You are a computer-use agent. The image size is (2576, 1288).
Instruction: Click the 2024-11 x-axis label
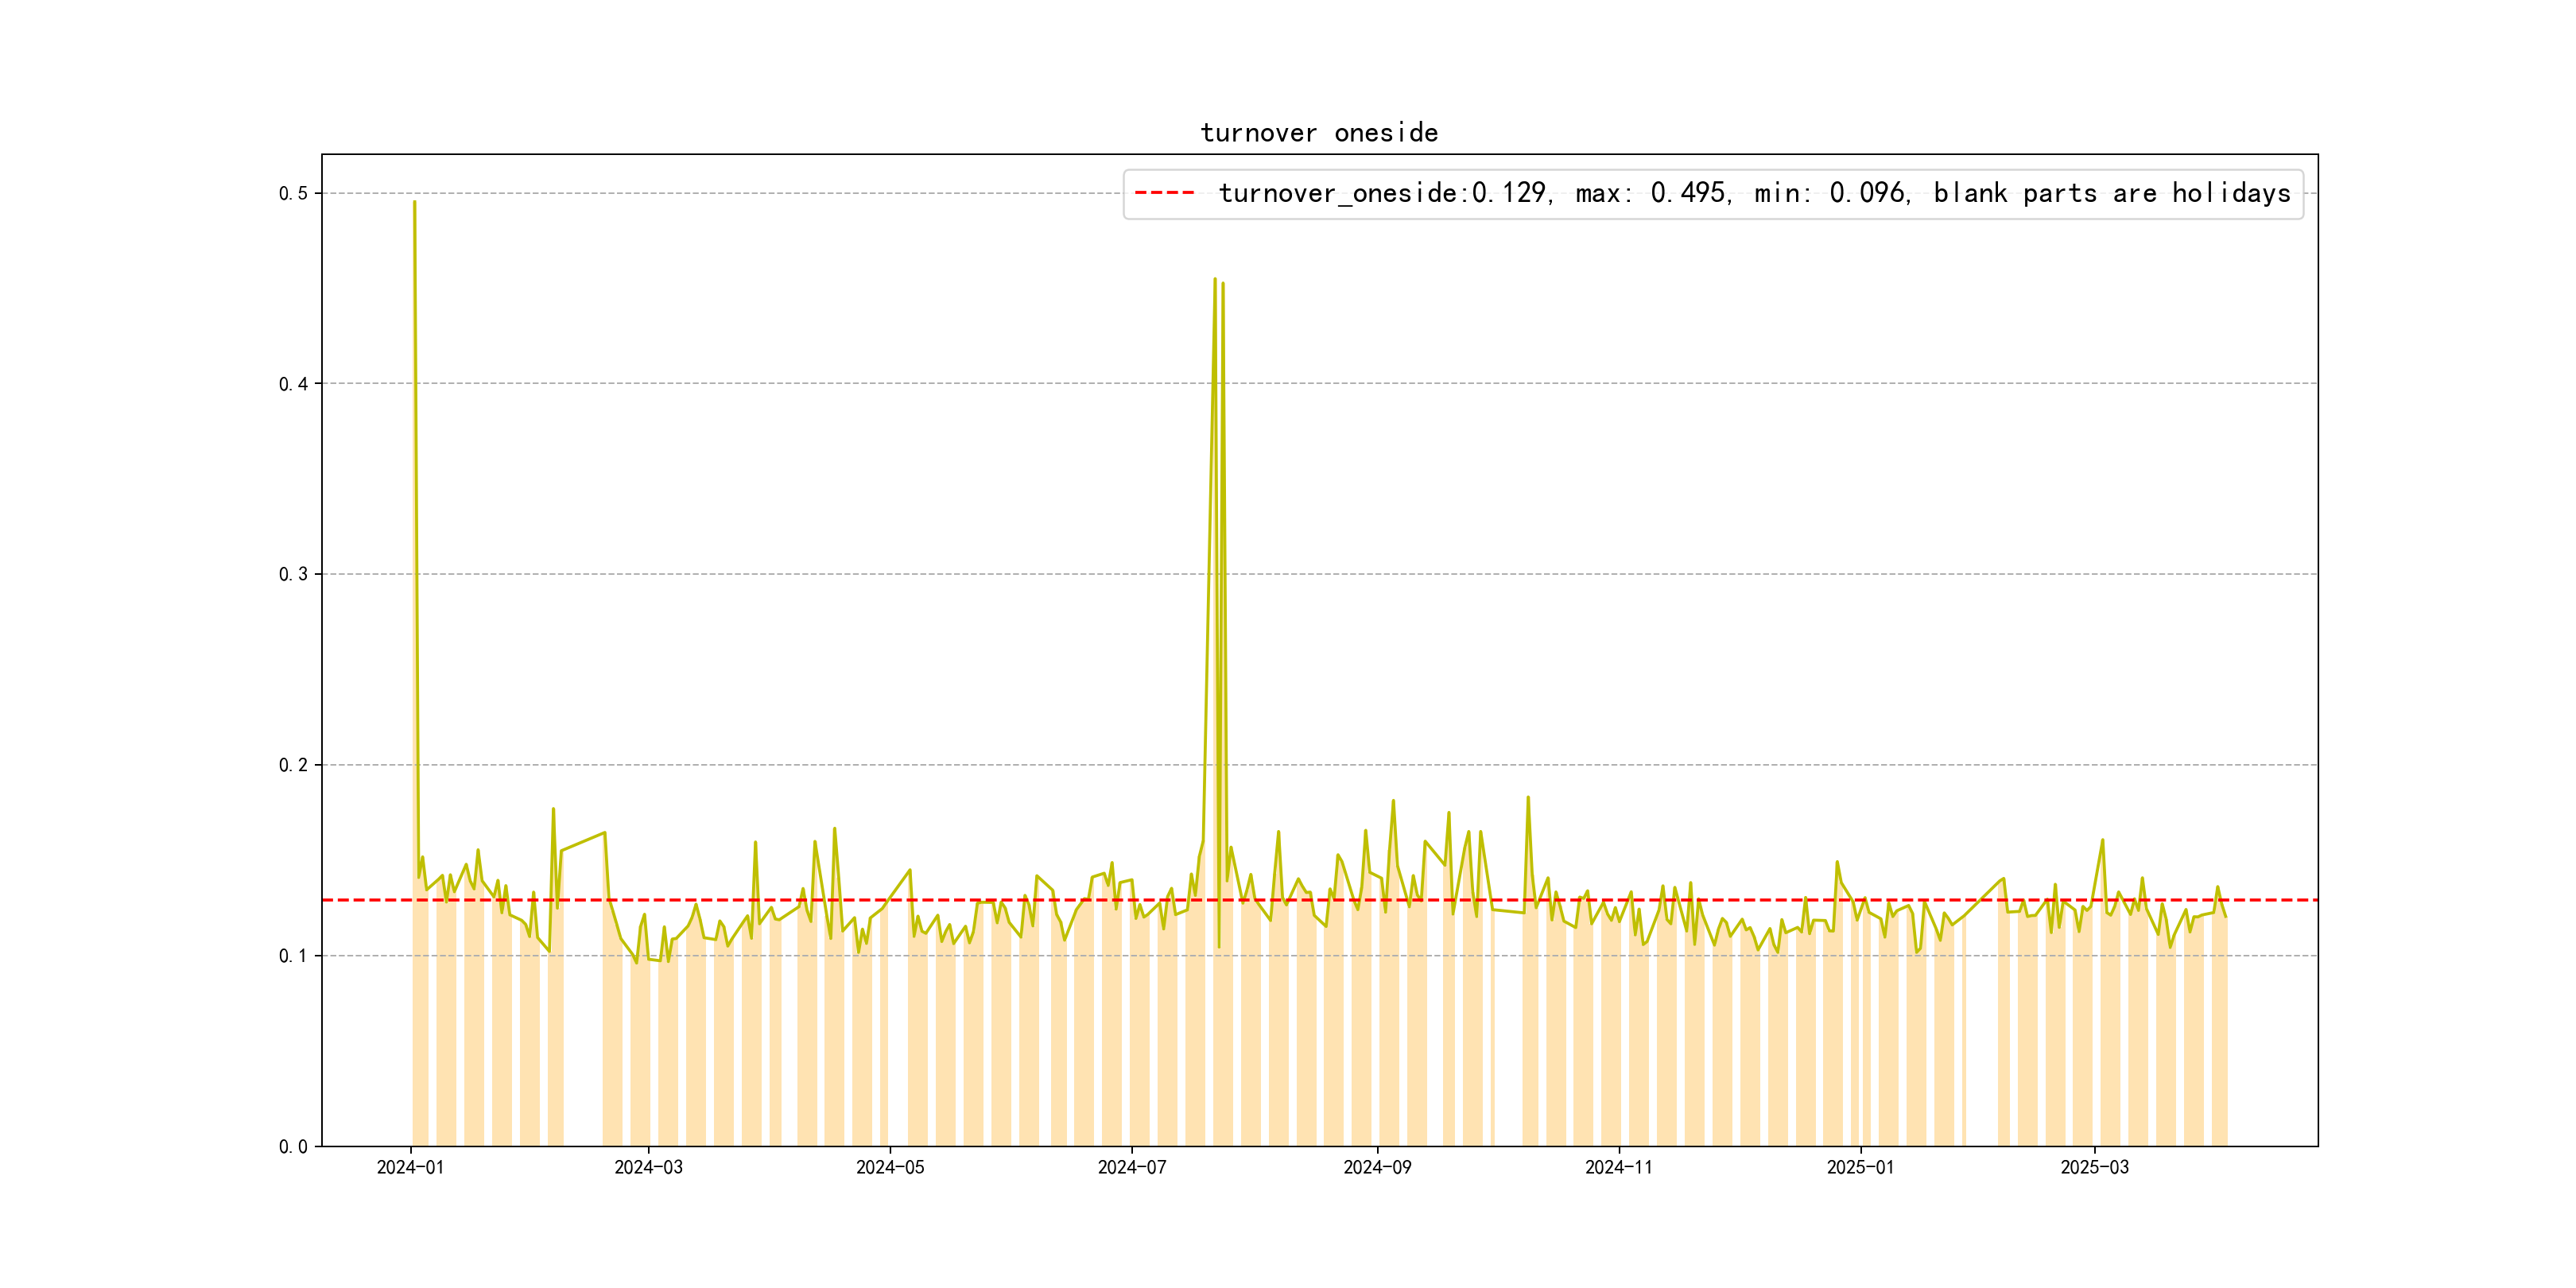pos(1619,1167)
